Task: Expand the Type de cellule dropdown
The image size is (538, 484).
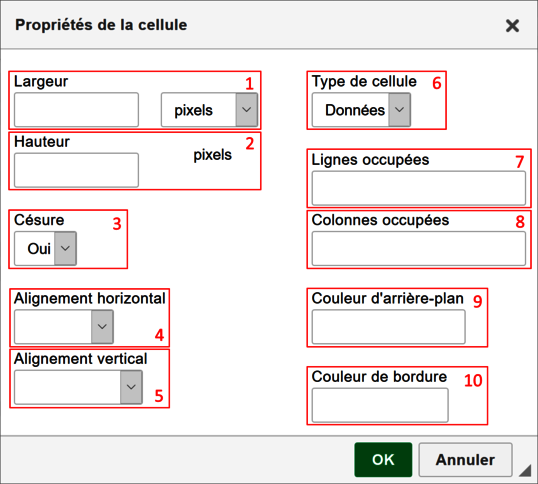Action: click(361, 110)
